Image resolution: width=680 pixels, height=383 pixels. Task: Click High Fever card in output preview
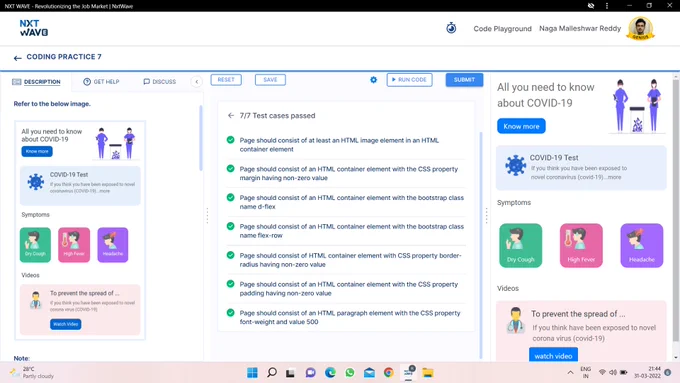[x=581, y=246]
